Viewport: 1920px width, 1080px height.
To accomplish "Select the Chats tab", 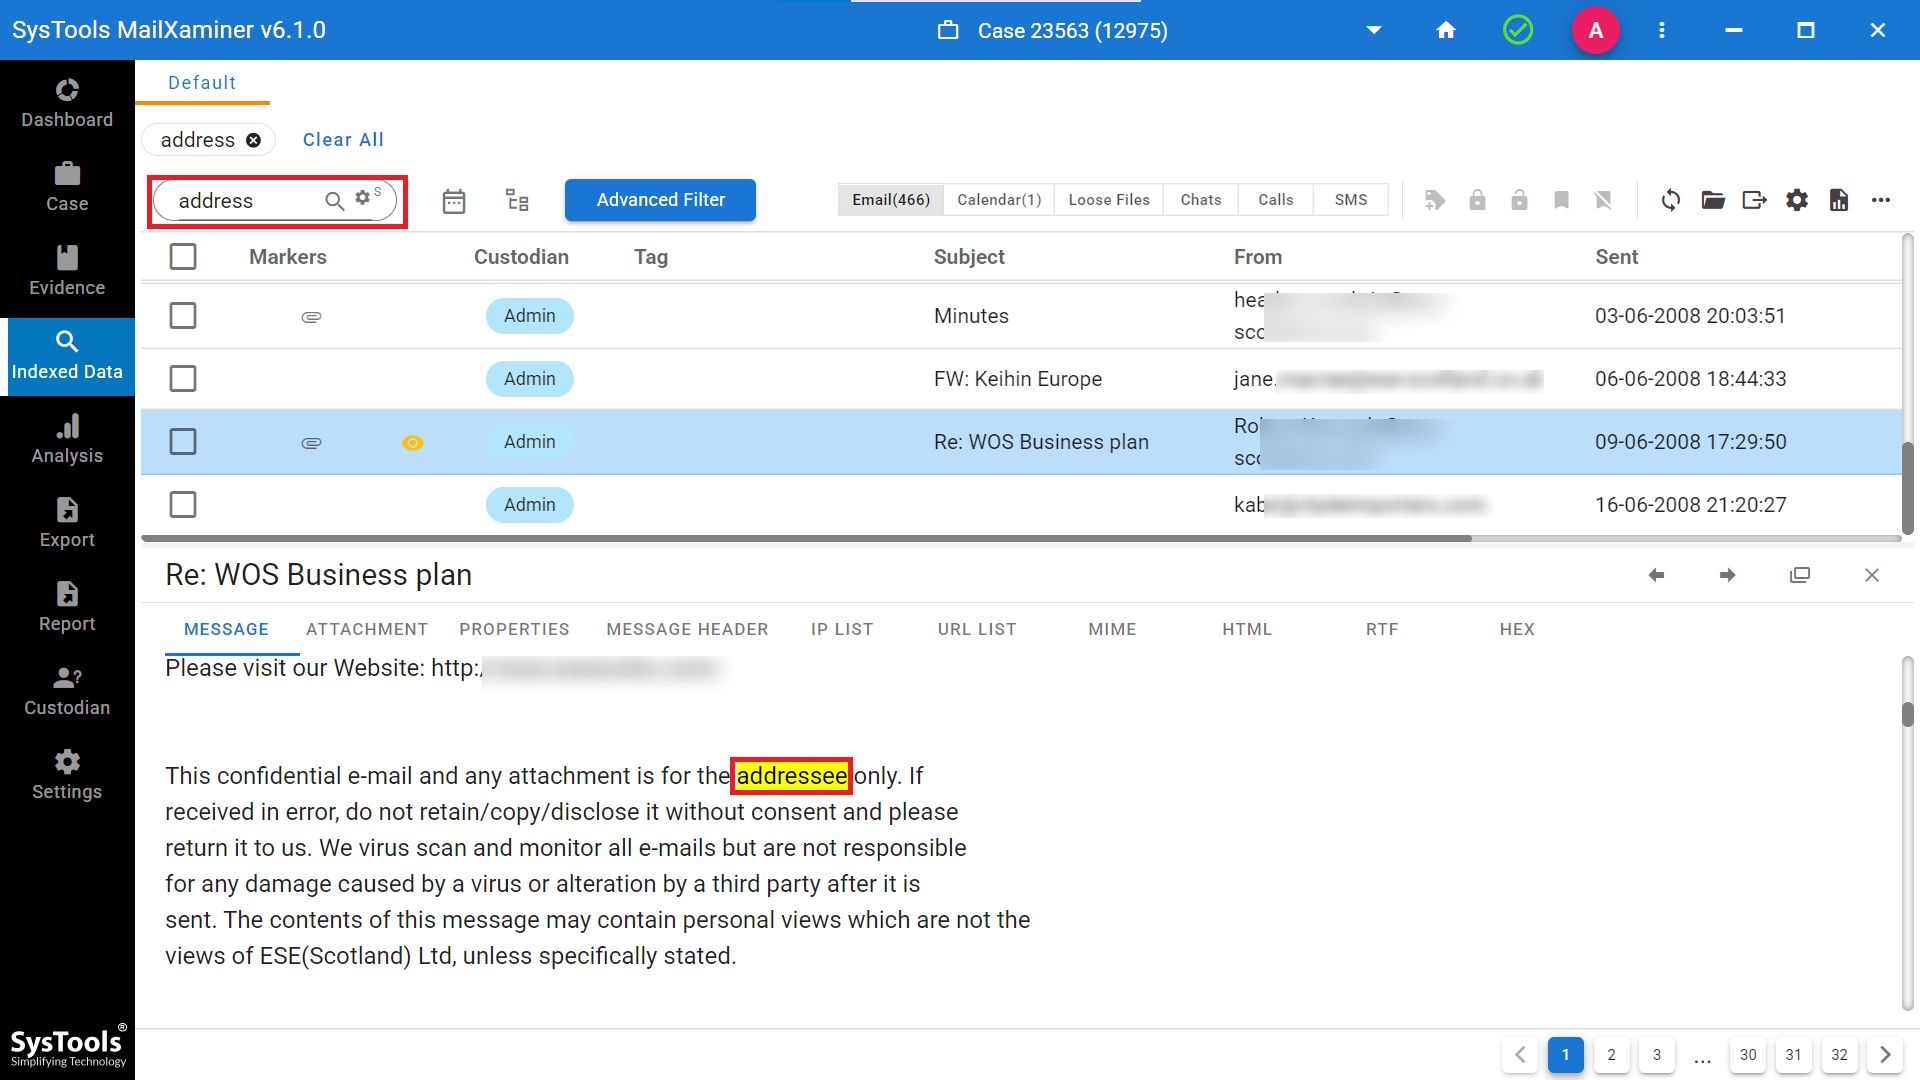I will coord(1201,200).
